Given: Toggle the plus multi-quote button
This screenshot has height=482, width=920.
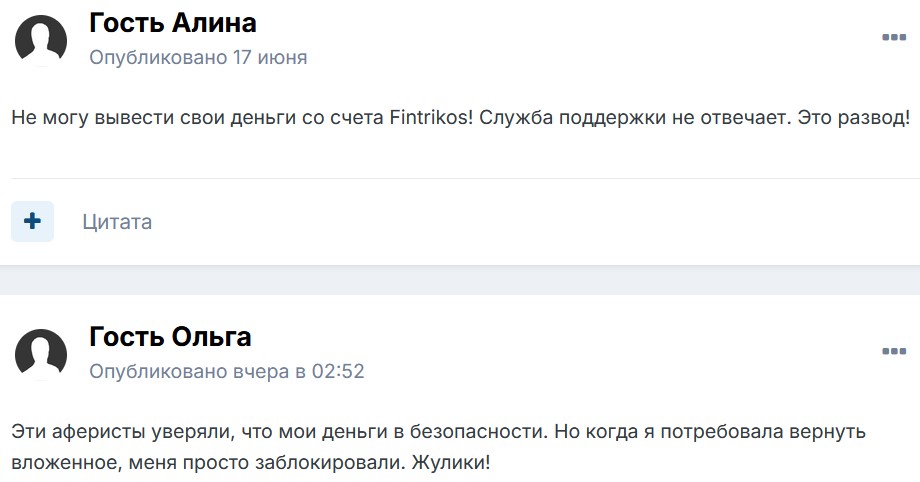Looking at the screenshot, I should [x=33, y=221].
